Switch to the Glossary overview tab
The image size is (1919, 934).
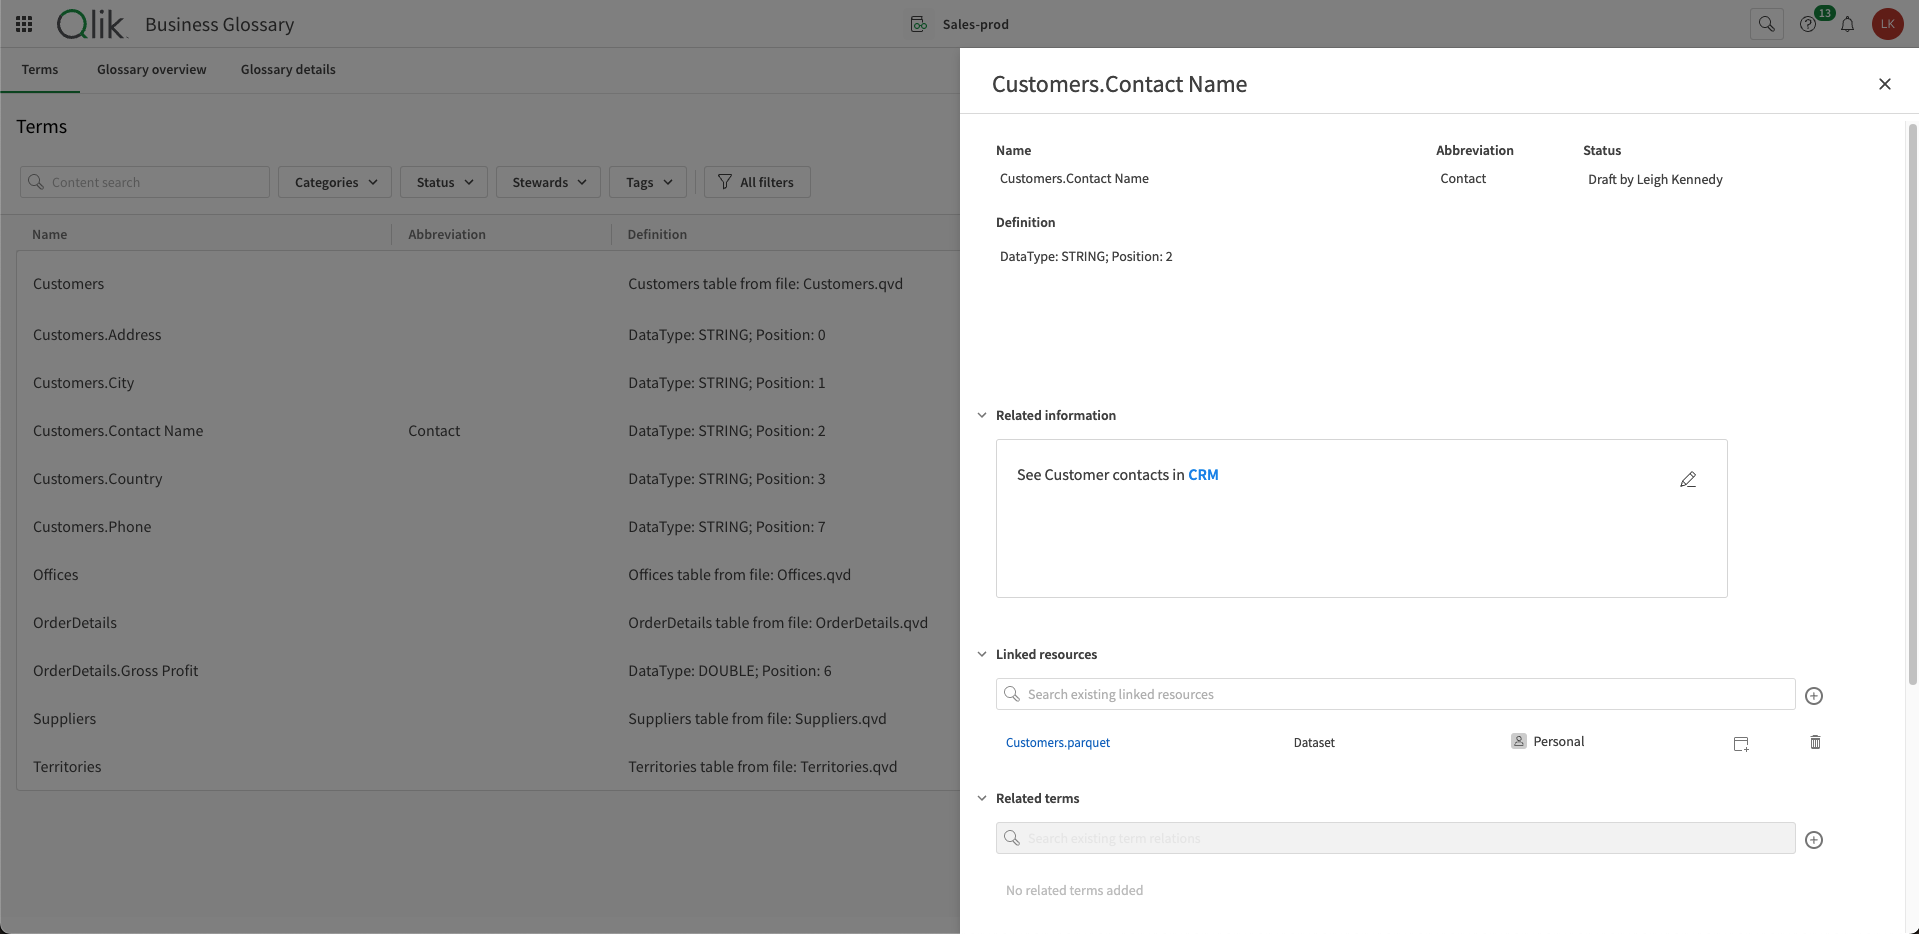(152, 69)
